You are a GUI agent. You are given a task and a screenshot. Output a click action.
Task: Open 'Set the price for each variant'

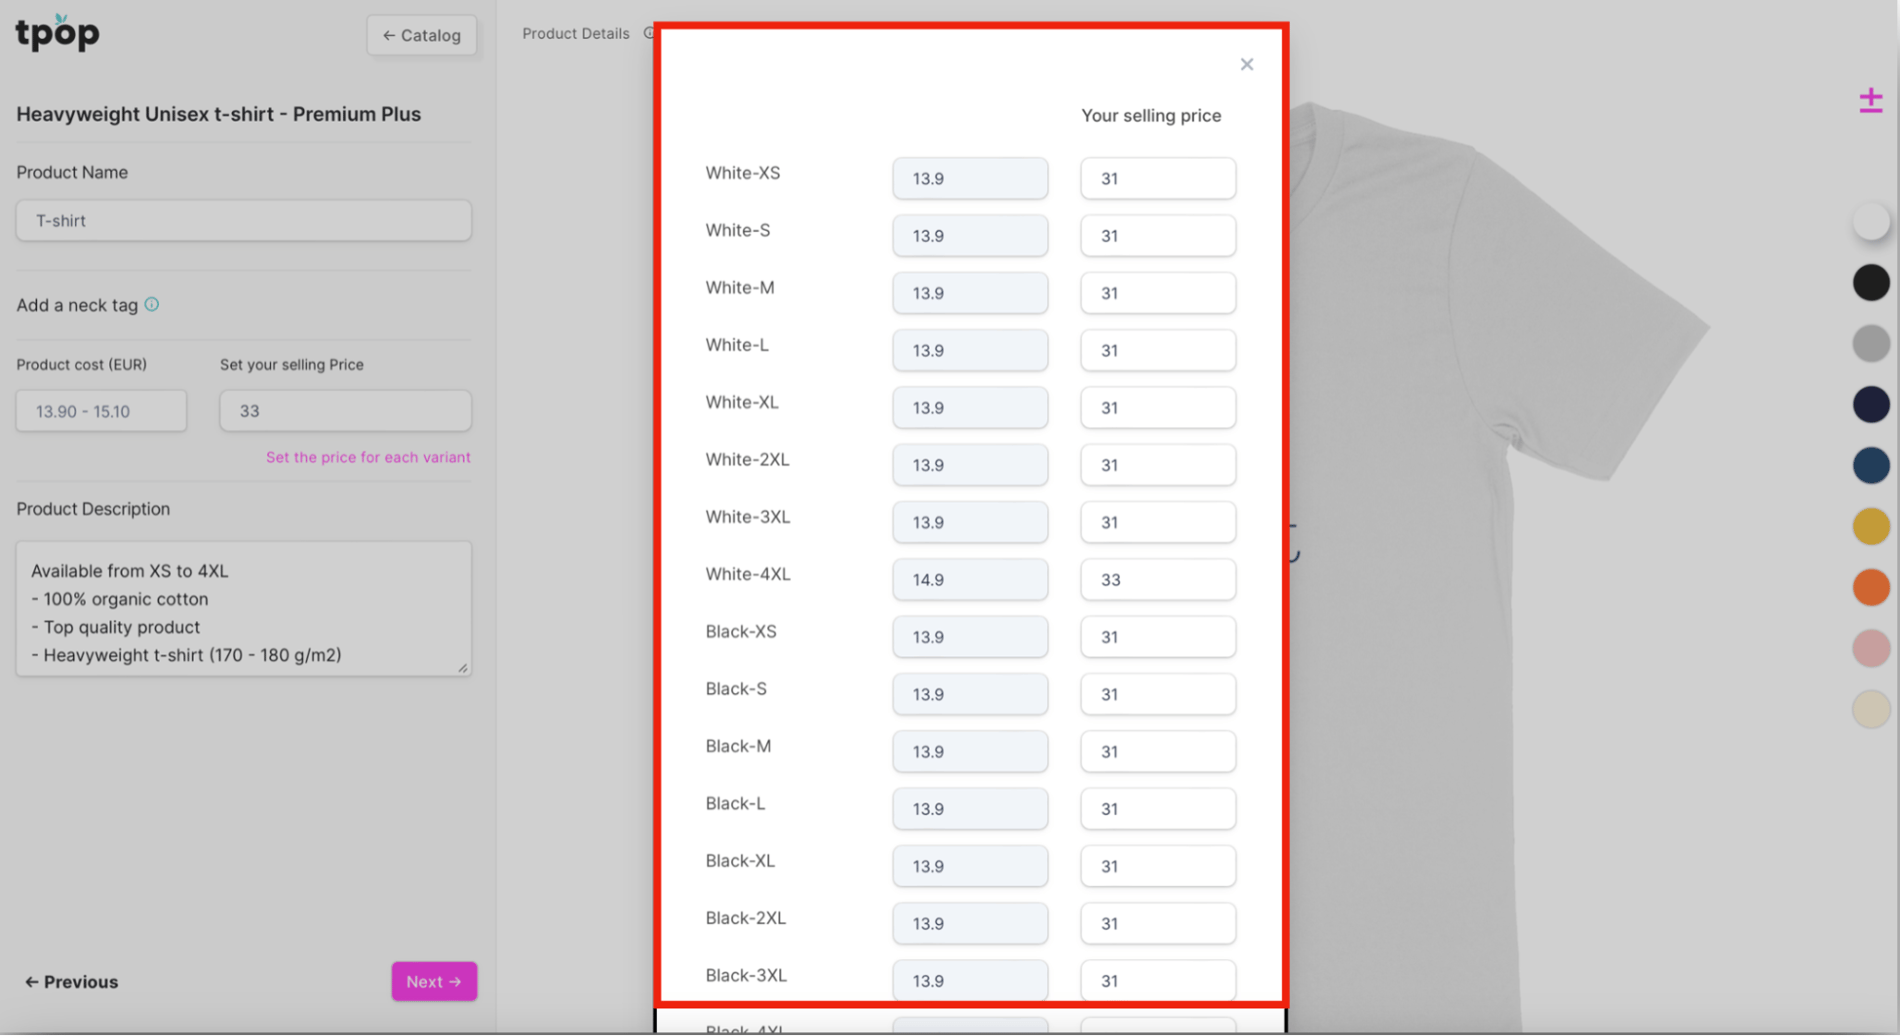click(x=367, y=457)
